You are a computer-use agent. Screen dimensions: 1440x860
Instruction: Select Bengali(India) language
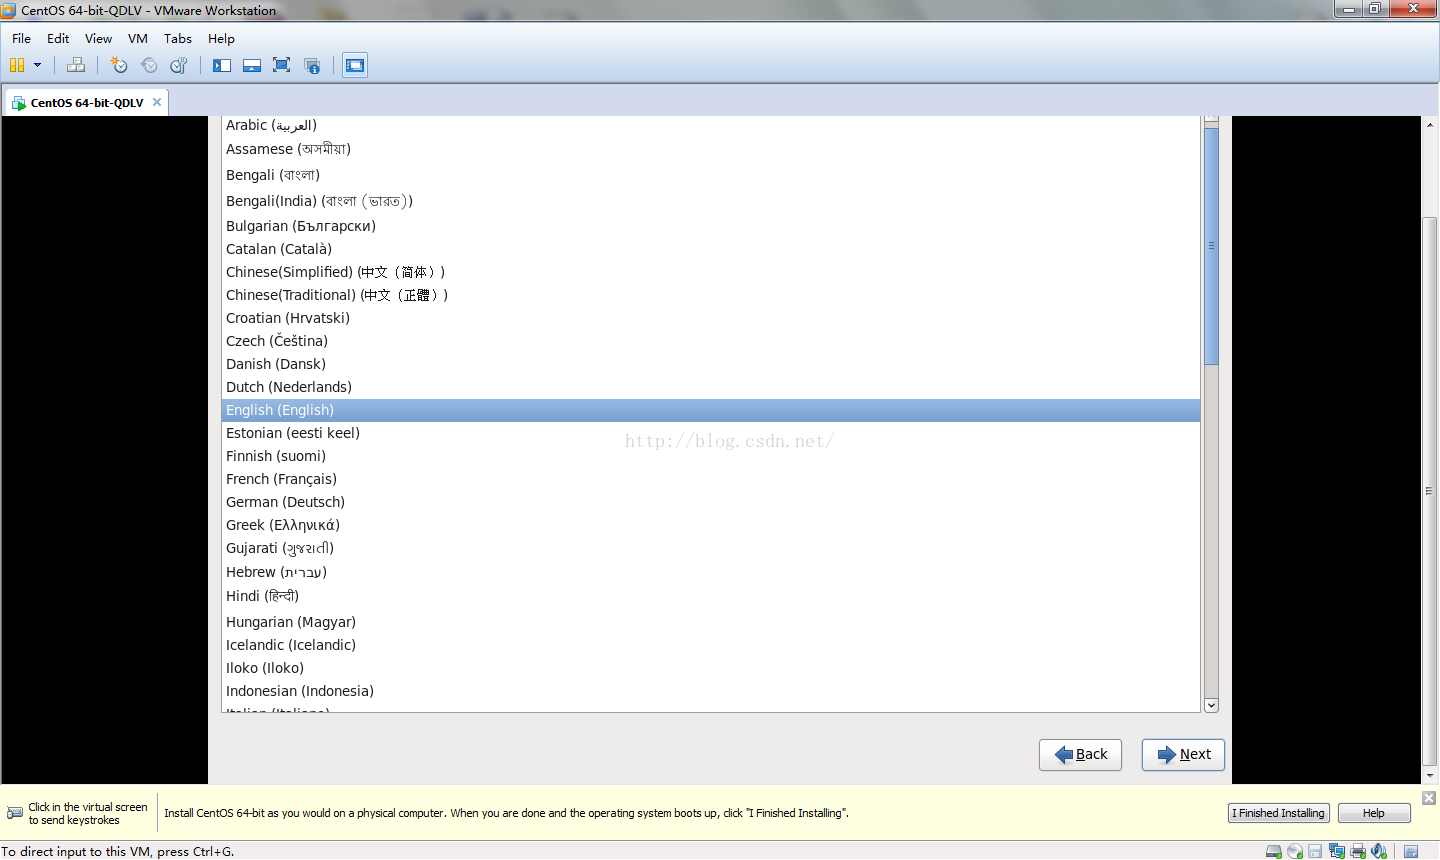pyautogui.click(x=710, y=201)
